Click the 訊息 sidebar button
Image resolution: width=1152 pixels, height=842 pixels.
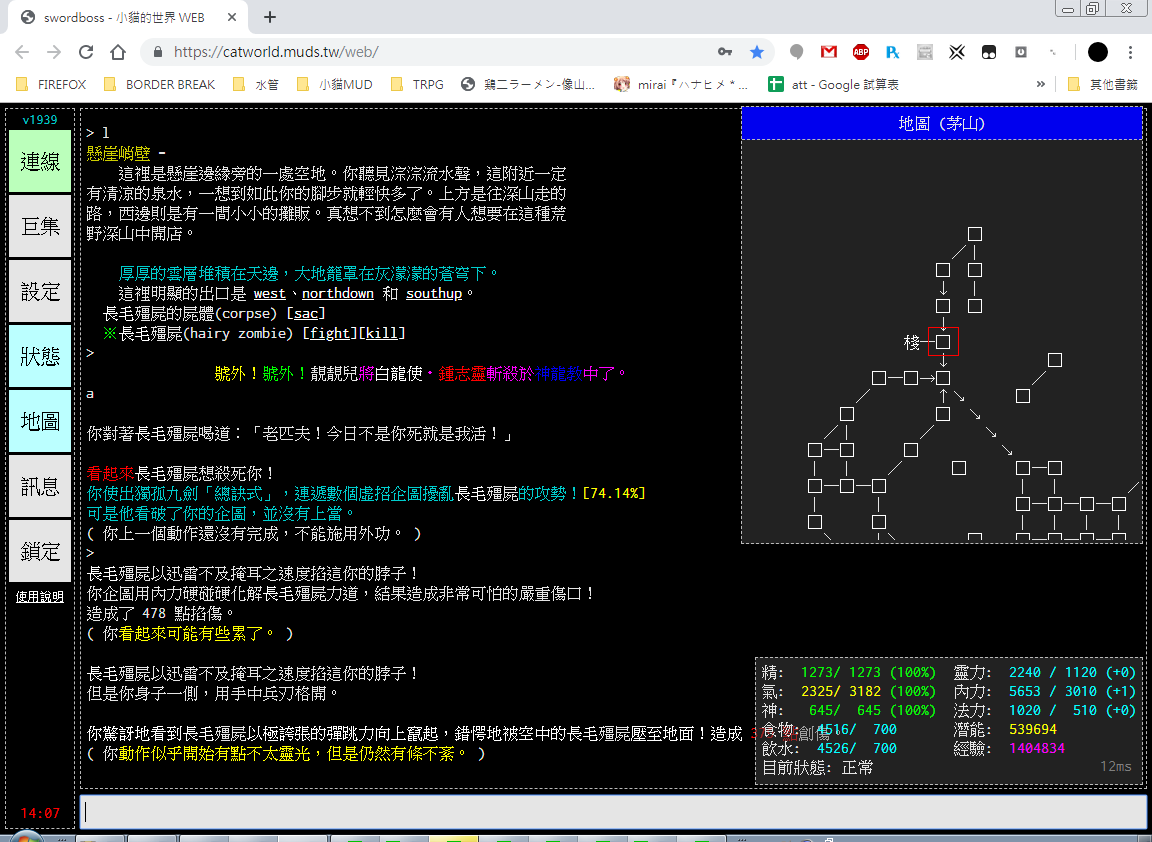pos(40,486)
